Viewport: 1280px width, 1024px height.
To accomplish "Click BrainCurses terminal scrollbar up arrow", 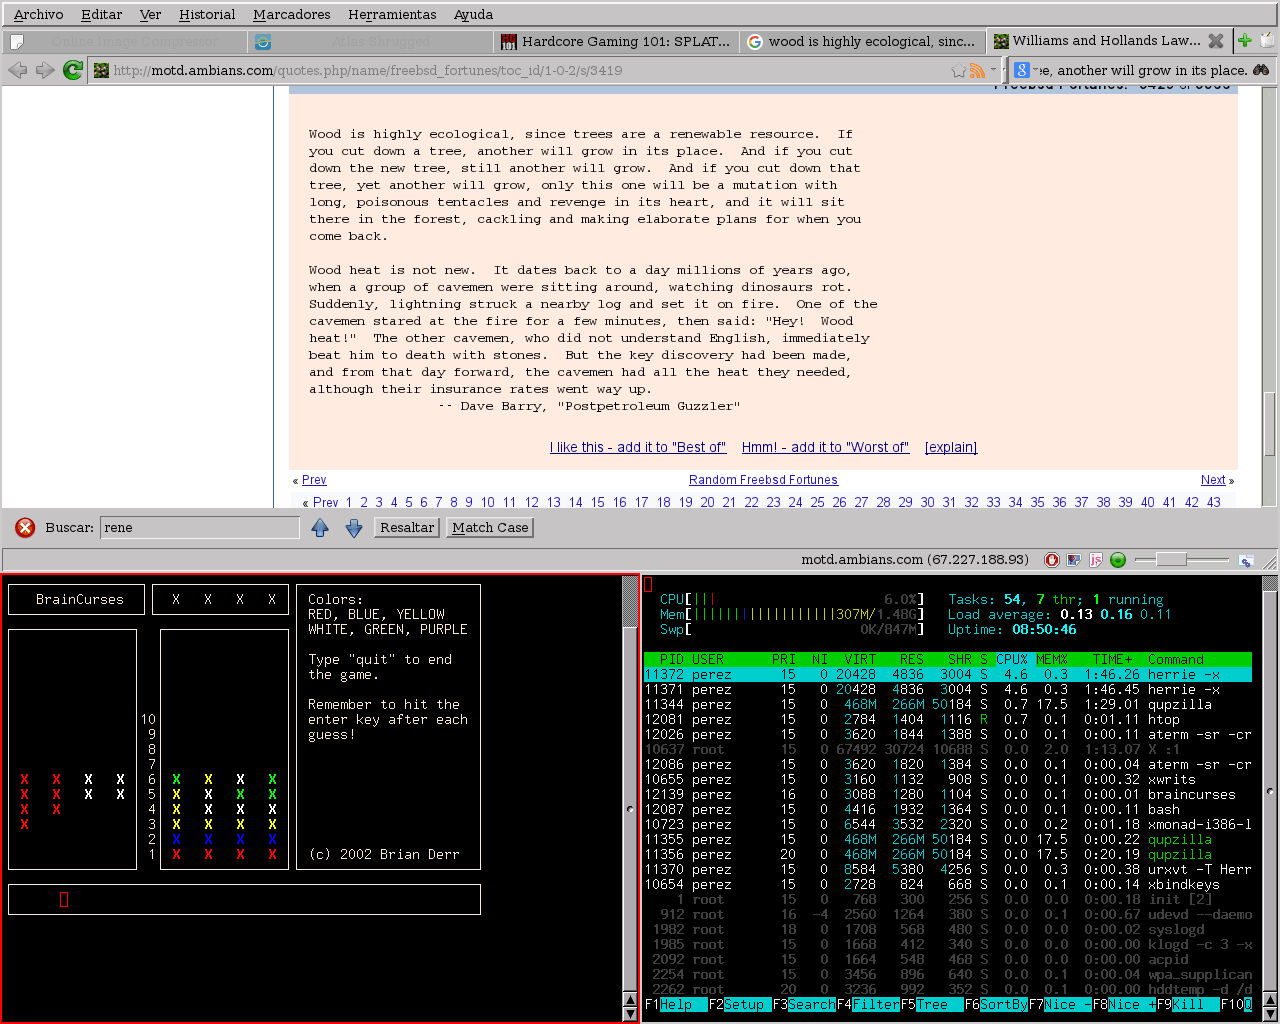I will pos(630,999).
